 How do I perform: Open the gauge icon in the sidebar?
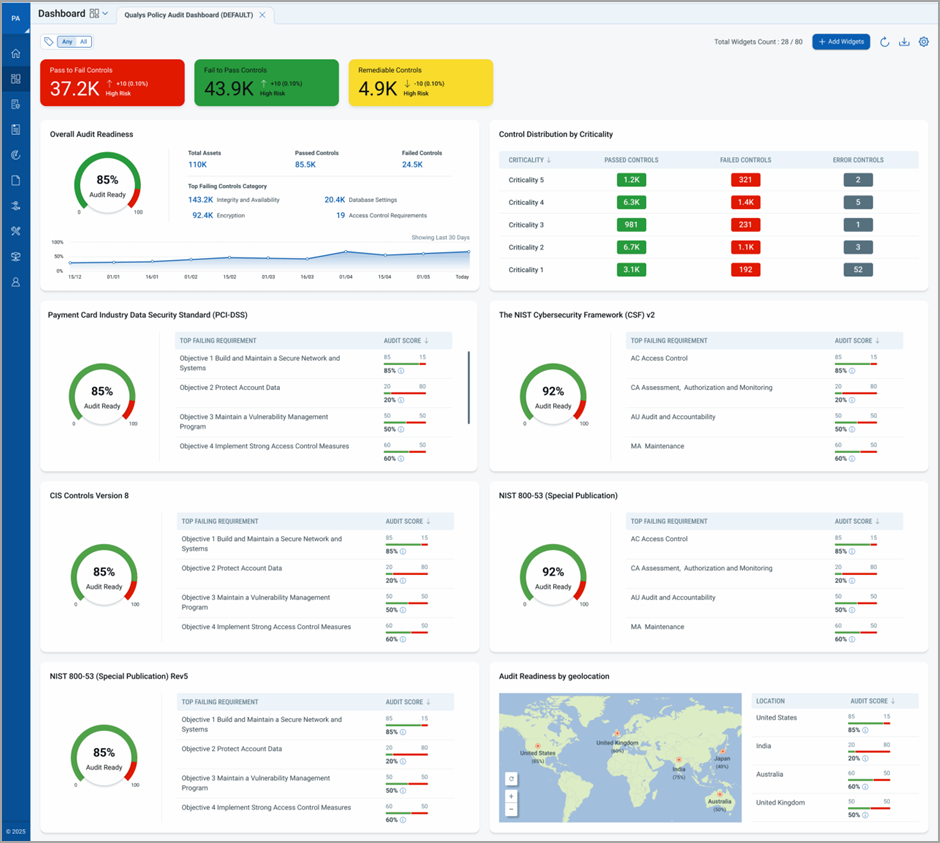point(16,155)
